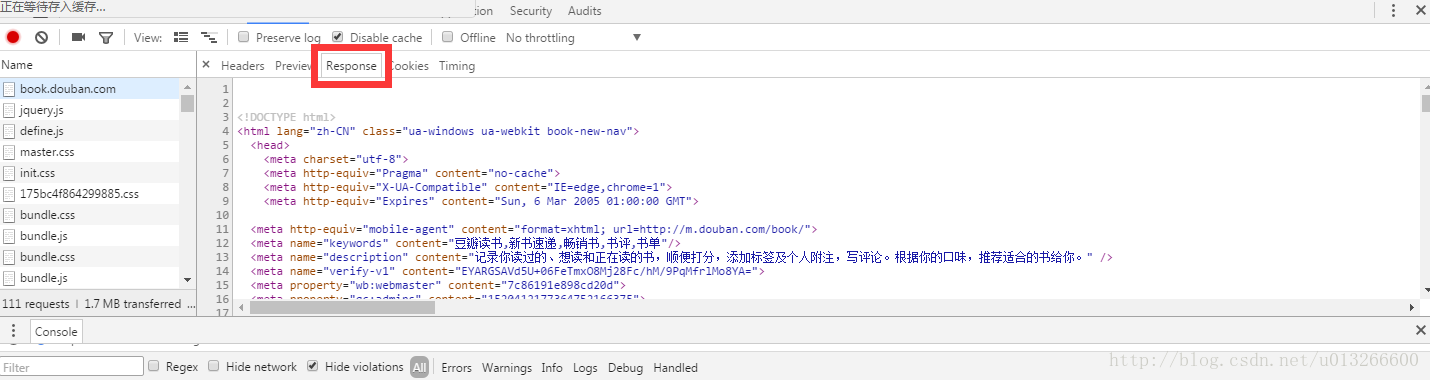Close the Console drawer
The height and width of the screenshot is (380, 1430).
tap(1421, 330)
